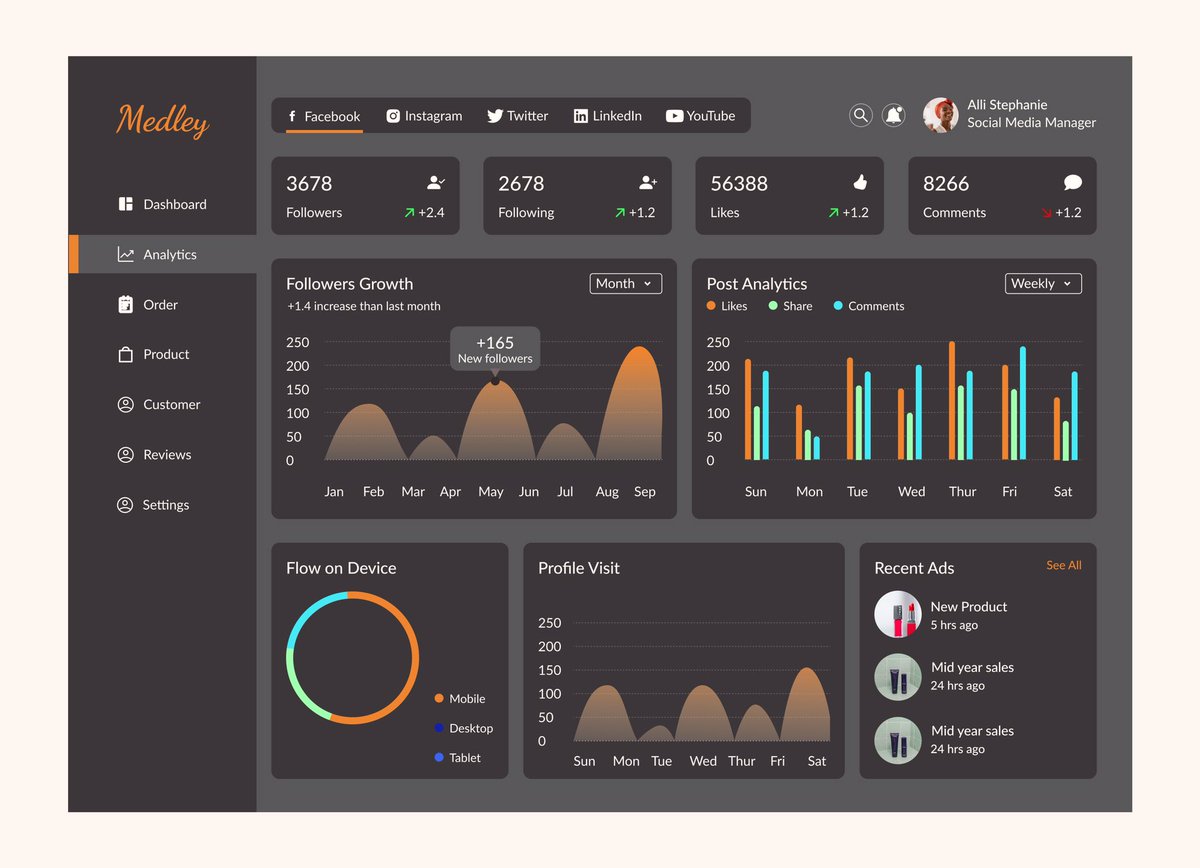Viewport: 1200px width, 868px height.
Task: Click green up arrow beside Followers +2.4
Action: 410,213
